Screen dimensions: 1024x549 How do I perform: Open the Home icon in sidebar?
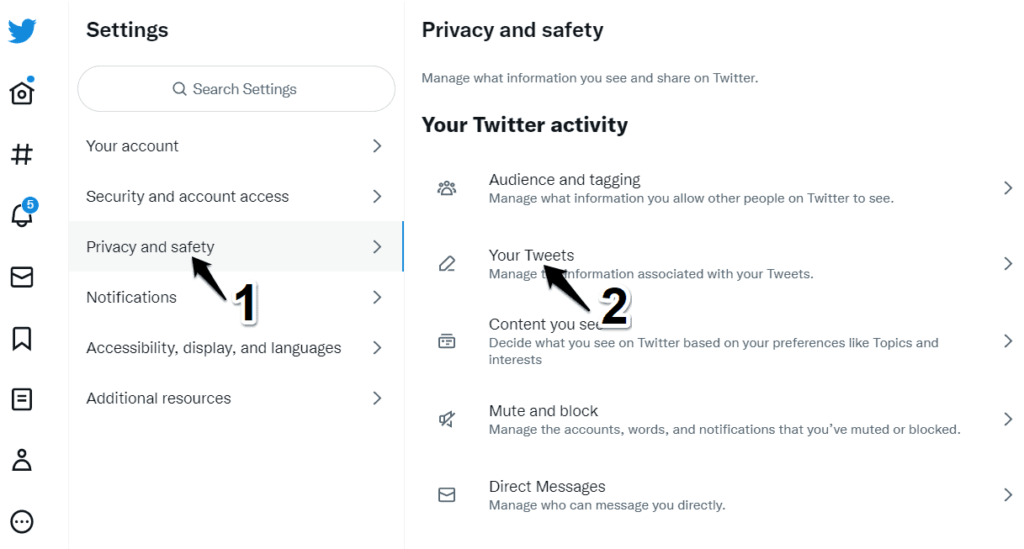(22, 91)
